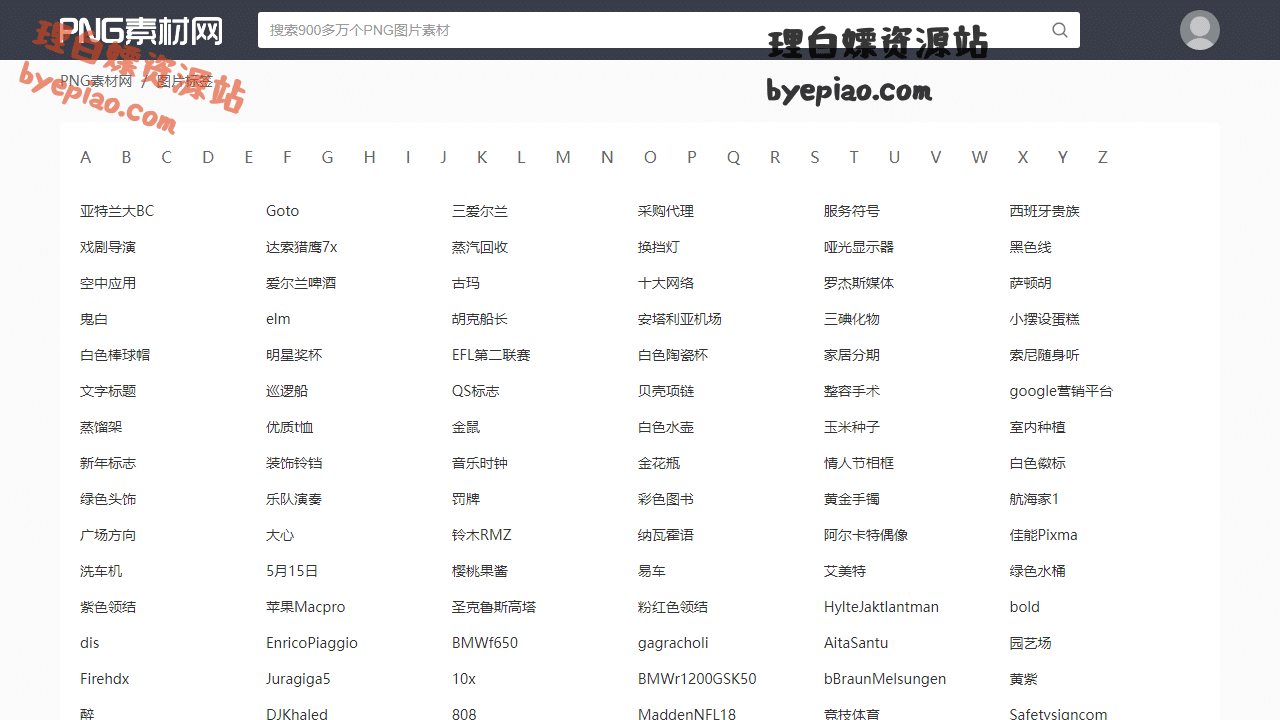Click the 整容手术 tag
Image resolution: width=1280 pixels, height=720 pixels.
coord(852,391)
